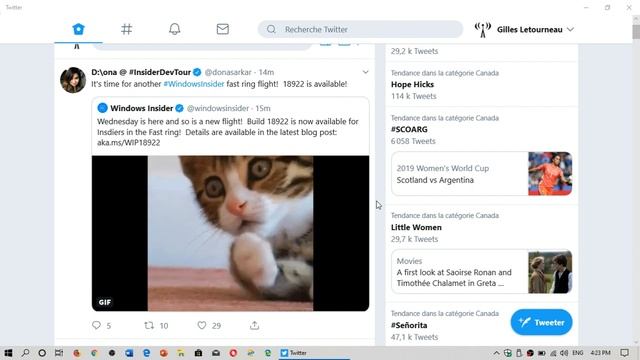Open the #Señorita trend
The height and width of the screenshot is (360, 640).
pyautogui.click(x=409, y=325)
